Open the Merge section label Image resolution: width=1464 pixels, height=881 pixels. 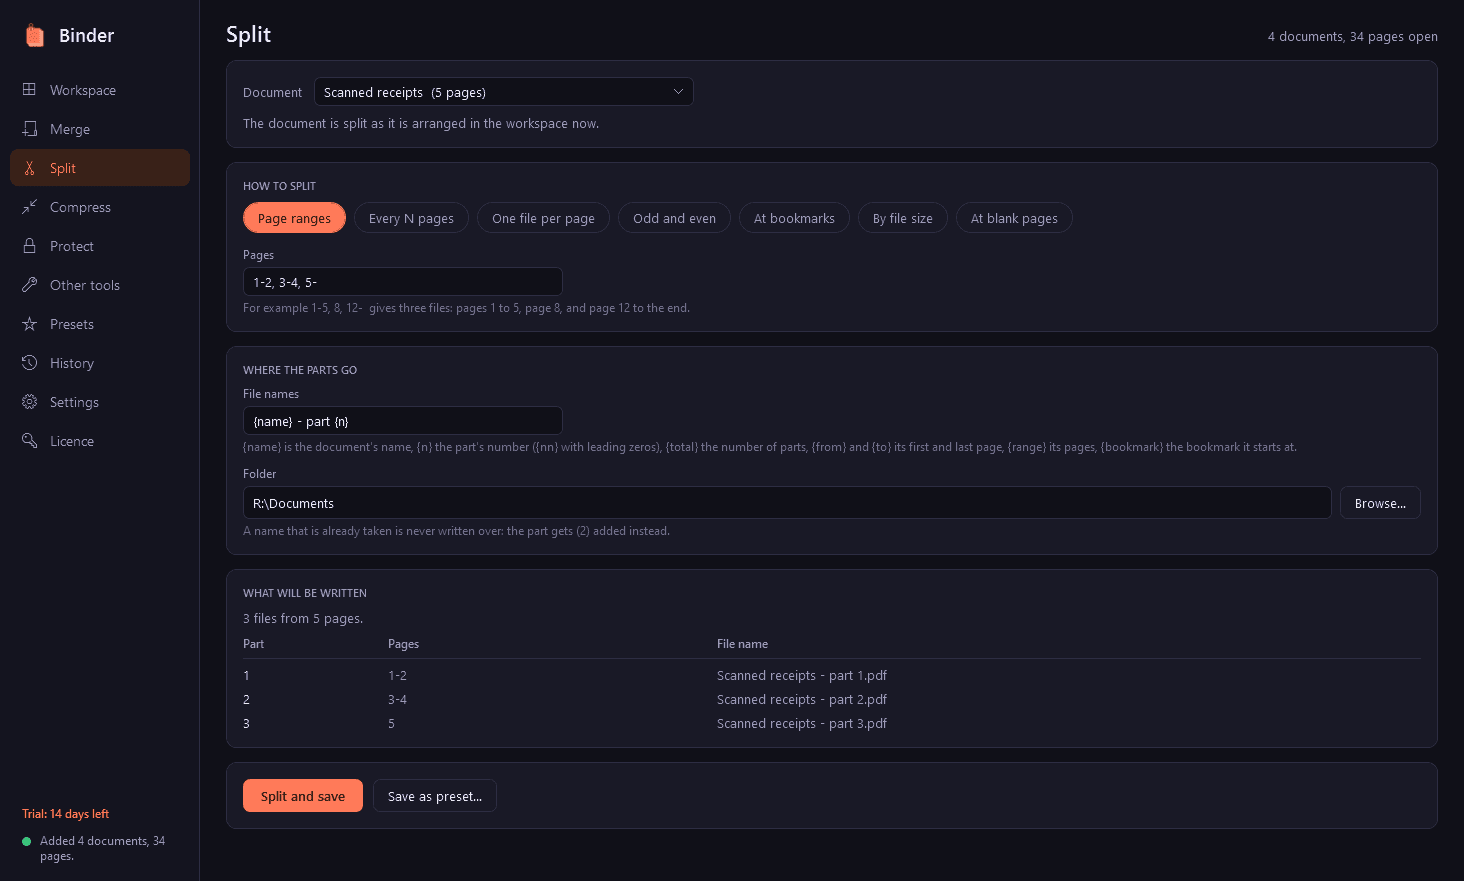point(70,129)
